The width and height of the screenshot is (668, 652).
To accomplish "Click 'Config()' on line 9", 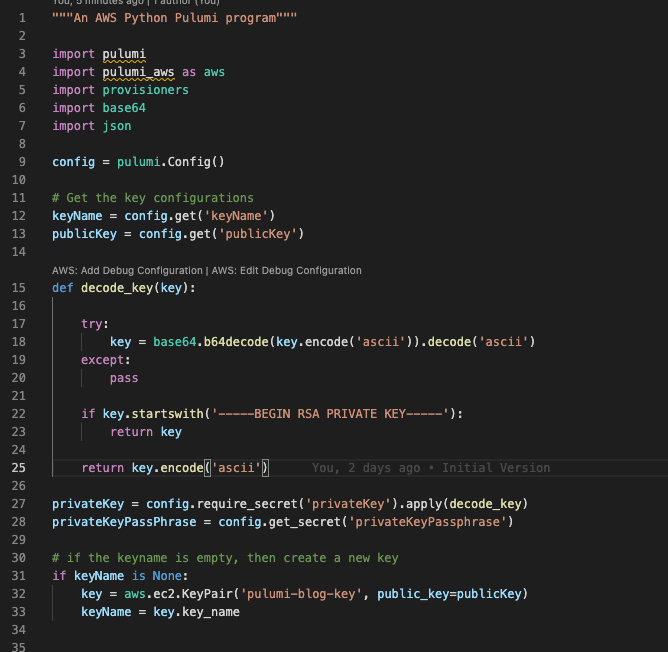I will coord(196,162).
